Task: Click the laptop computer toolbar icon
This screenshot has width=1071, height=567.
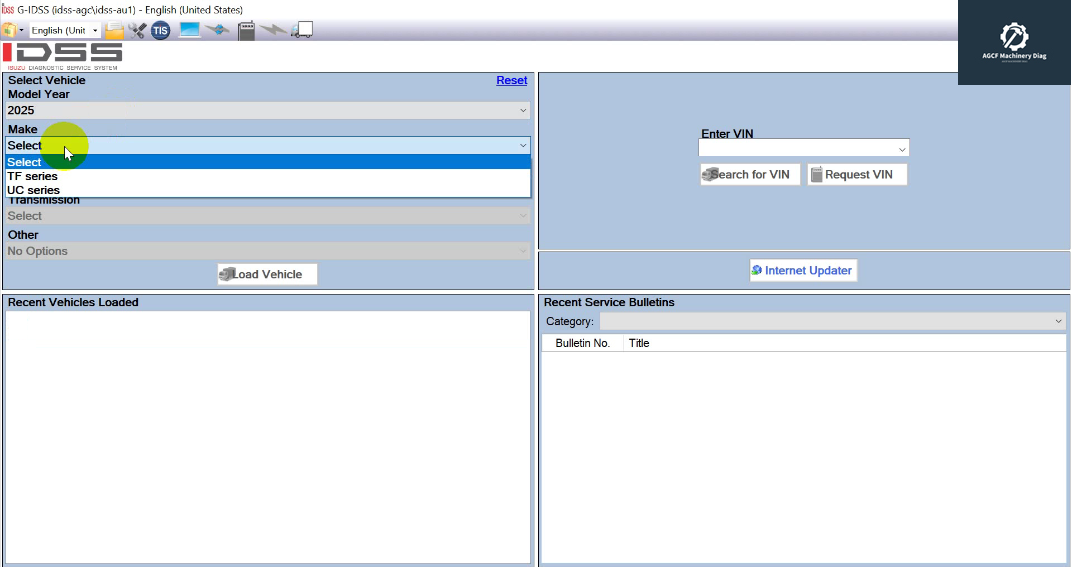Action: [x=190, y=30]
